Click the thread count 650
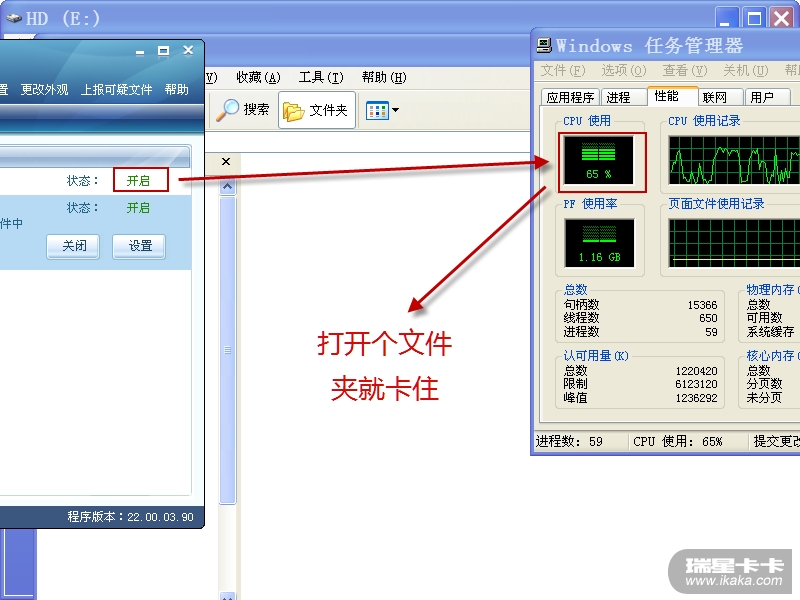 (x=708, y=318)
